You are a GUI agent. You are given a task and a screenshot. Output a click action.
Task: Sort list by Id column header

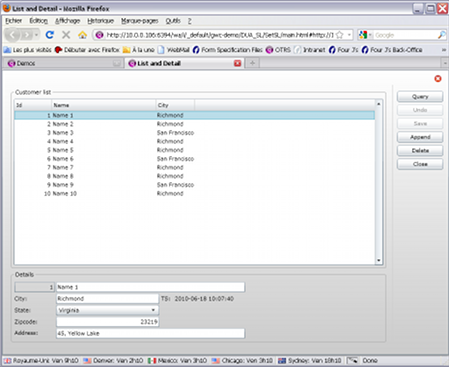coord(33,105)
